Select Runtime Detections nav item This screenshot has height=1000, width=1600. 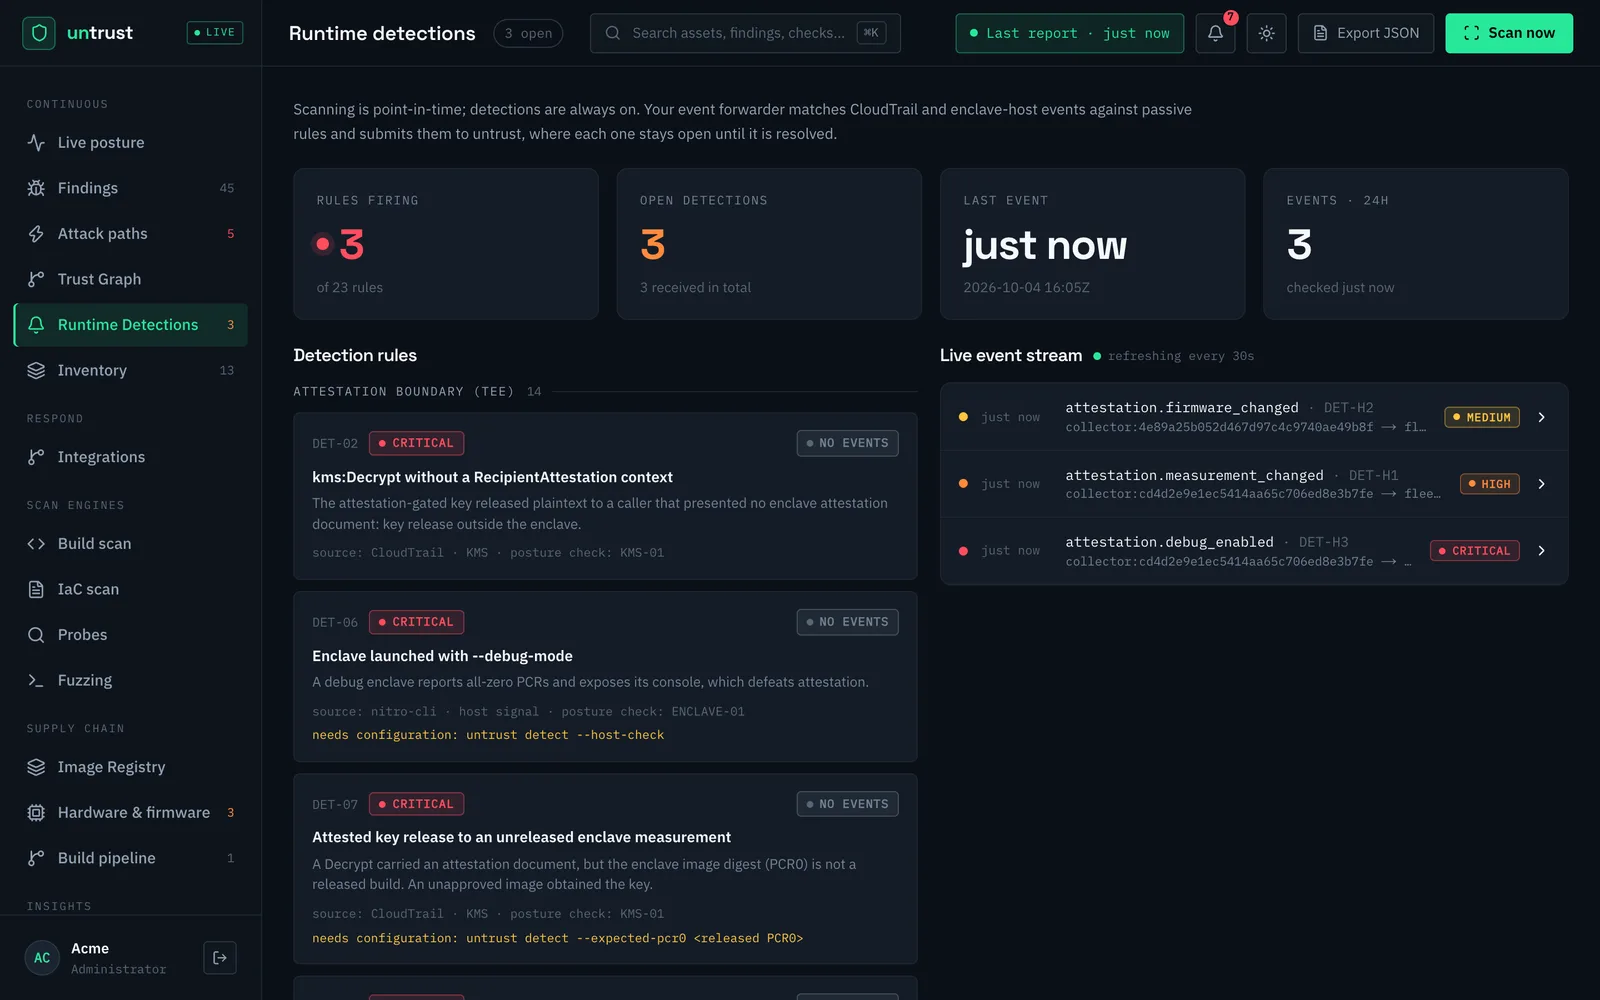pos(131,325)
